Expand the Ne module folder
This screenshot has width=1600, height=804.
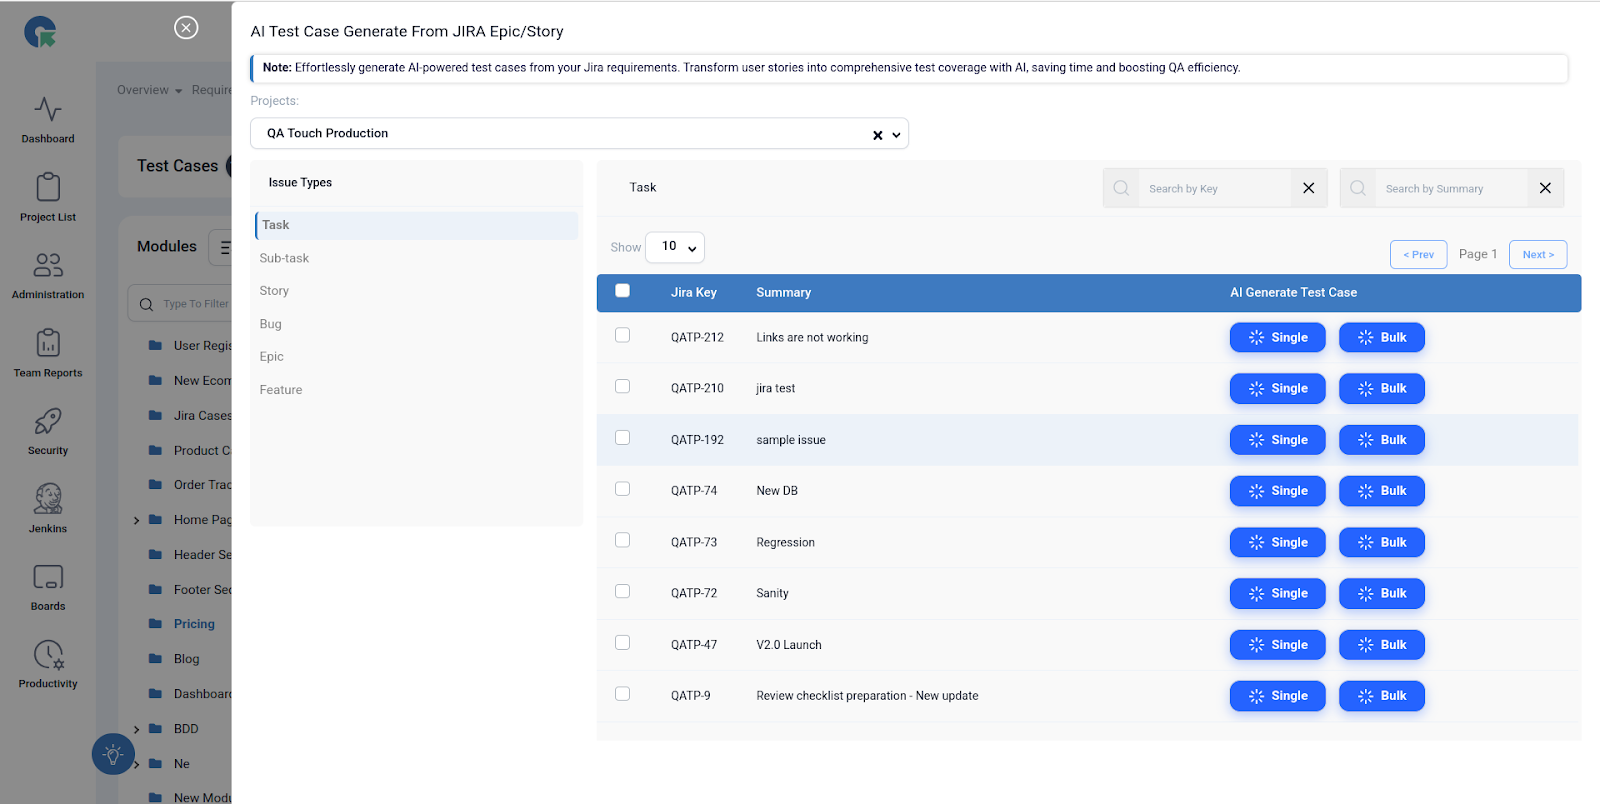coord(137,764)
